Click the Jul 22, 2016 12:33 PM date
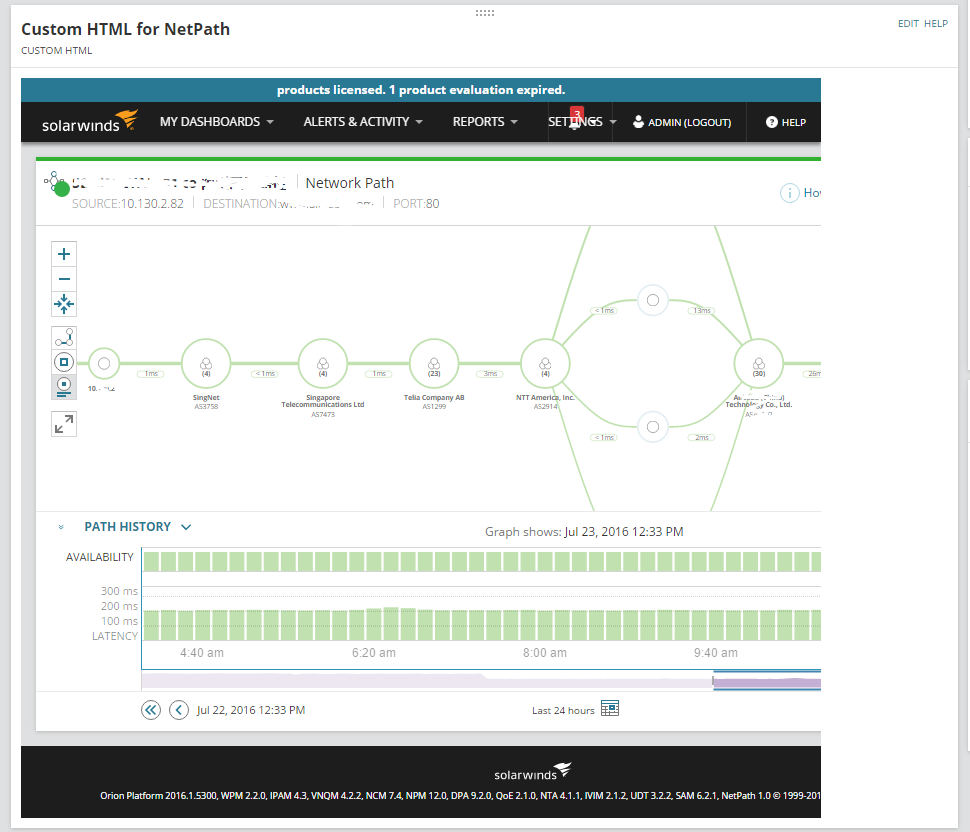 [251, 710]
